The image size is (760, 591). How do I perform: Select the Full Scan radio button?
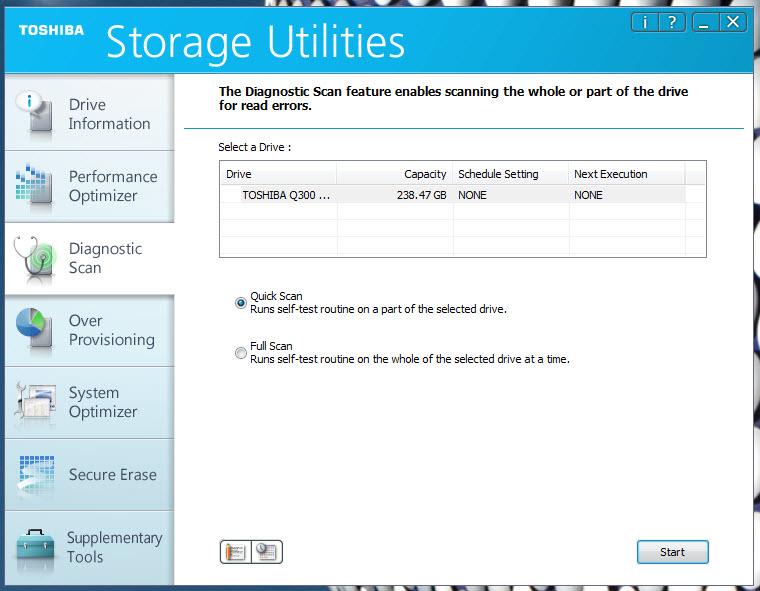240,353
